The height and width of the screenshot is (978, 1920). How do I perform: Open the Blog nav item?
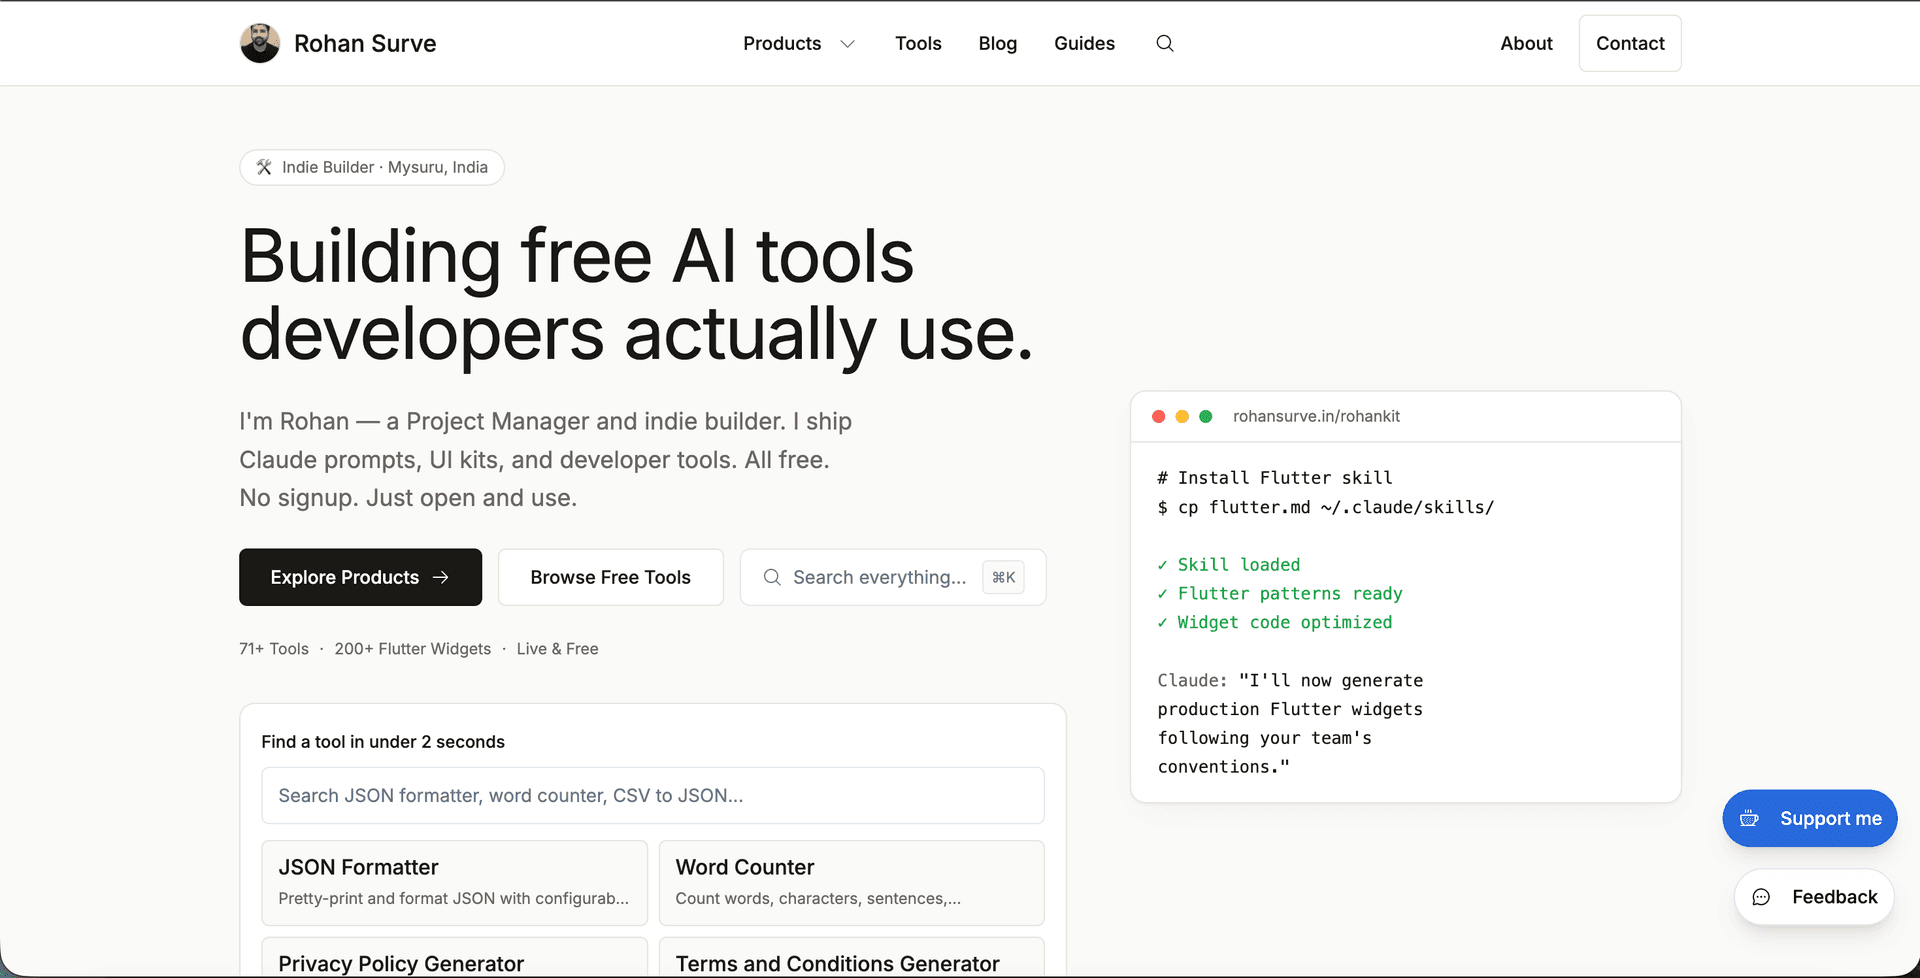(997, 43)
